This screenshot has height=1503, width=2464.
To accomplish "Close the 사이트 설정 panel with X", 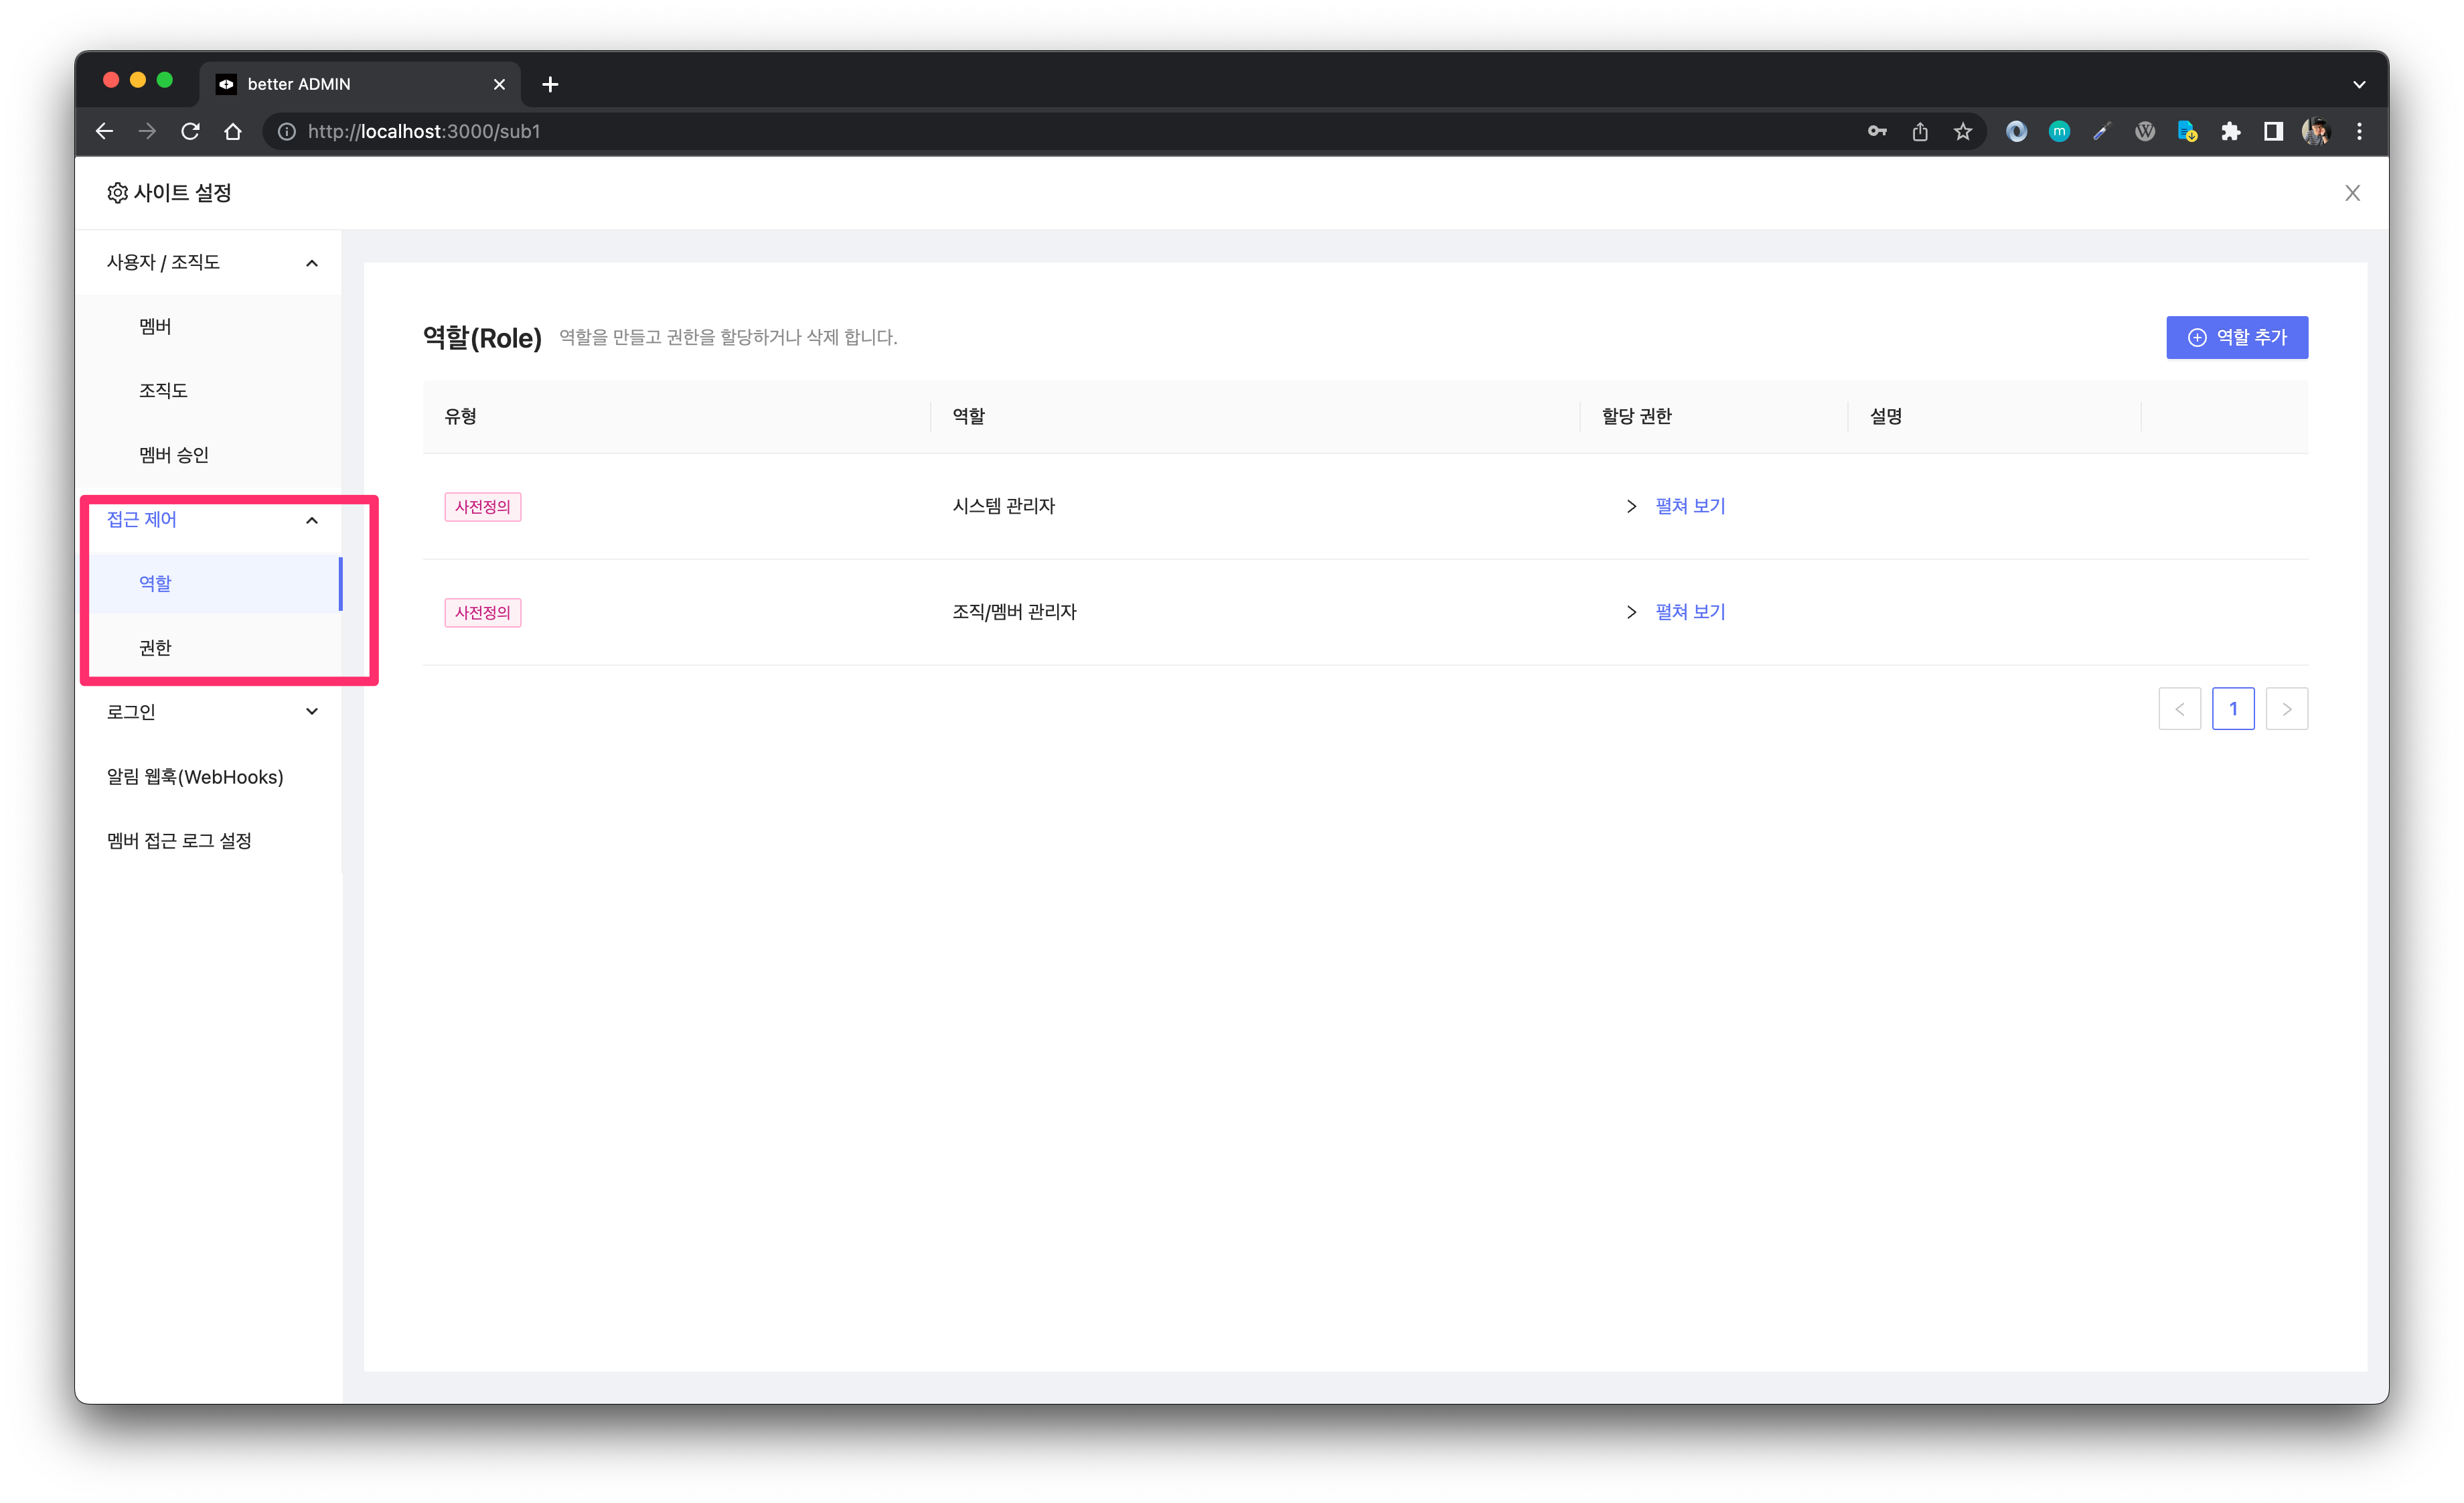I will point(2352,193).
